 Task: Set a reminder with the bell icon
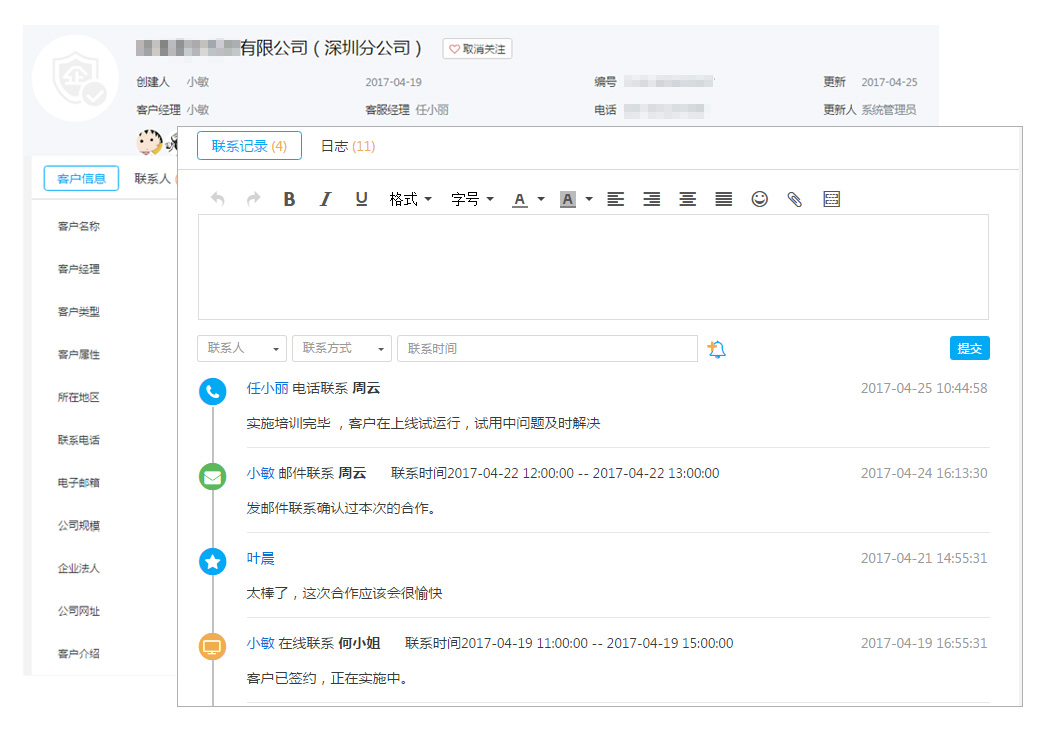[717, 349]
